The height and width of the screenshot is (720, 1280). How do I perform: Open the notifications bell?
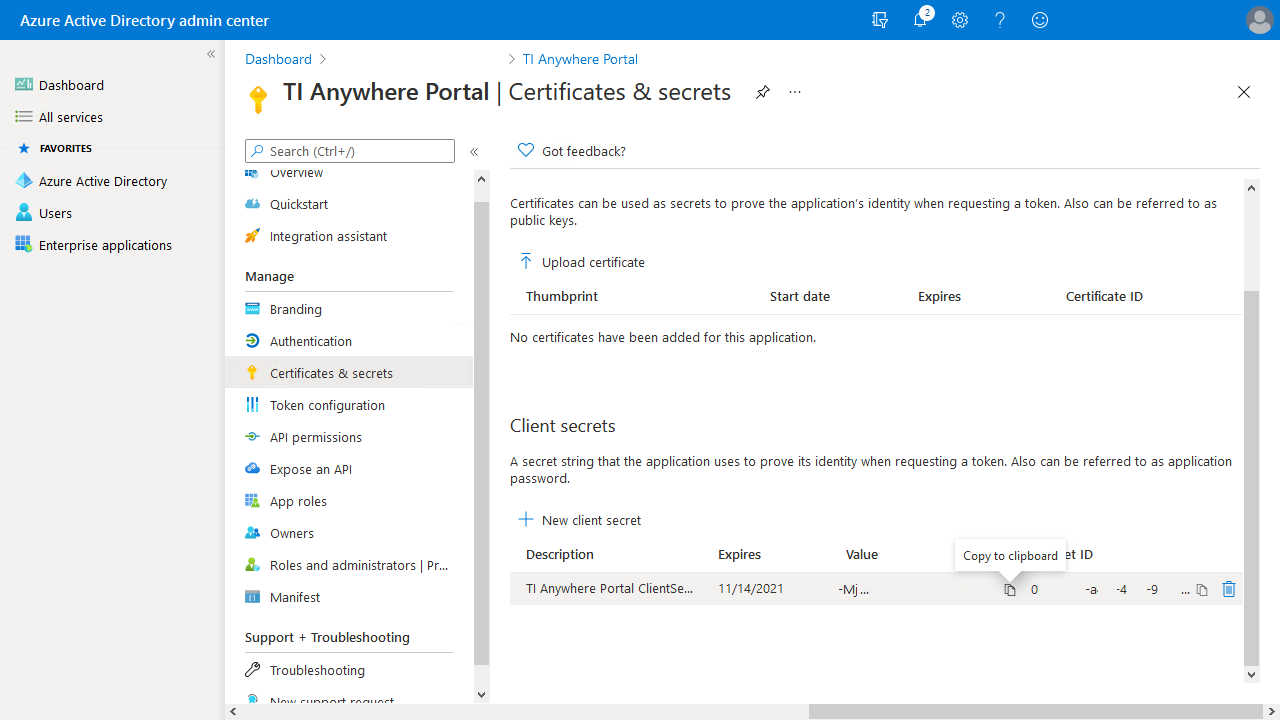click(x=921, y=20)
